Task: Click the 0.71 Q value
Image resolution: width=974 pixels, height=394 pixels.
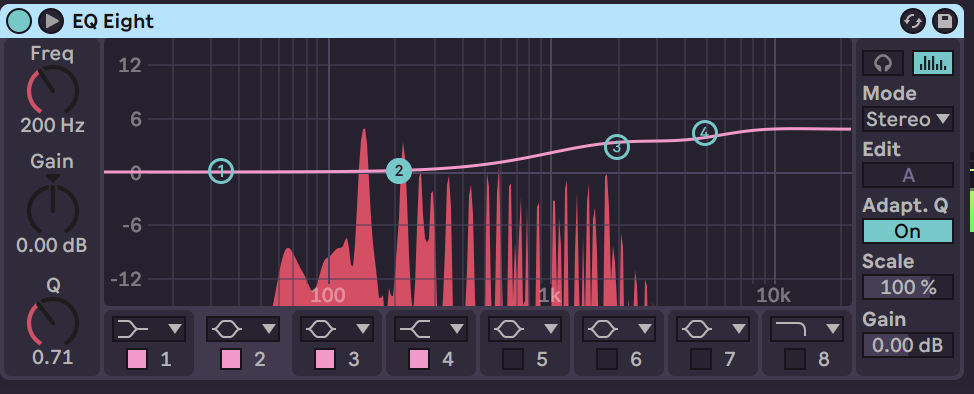Action: (x=53, y=357)
